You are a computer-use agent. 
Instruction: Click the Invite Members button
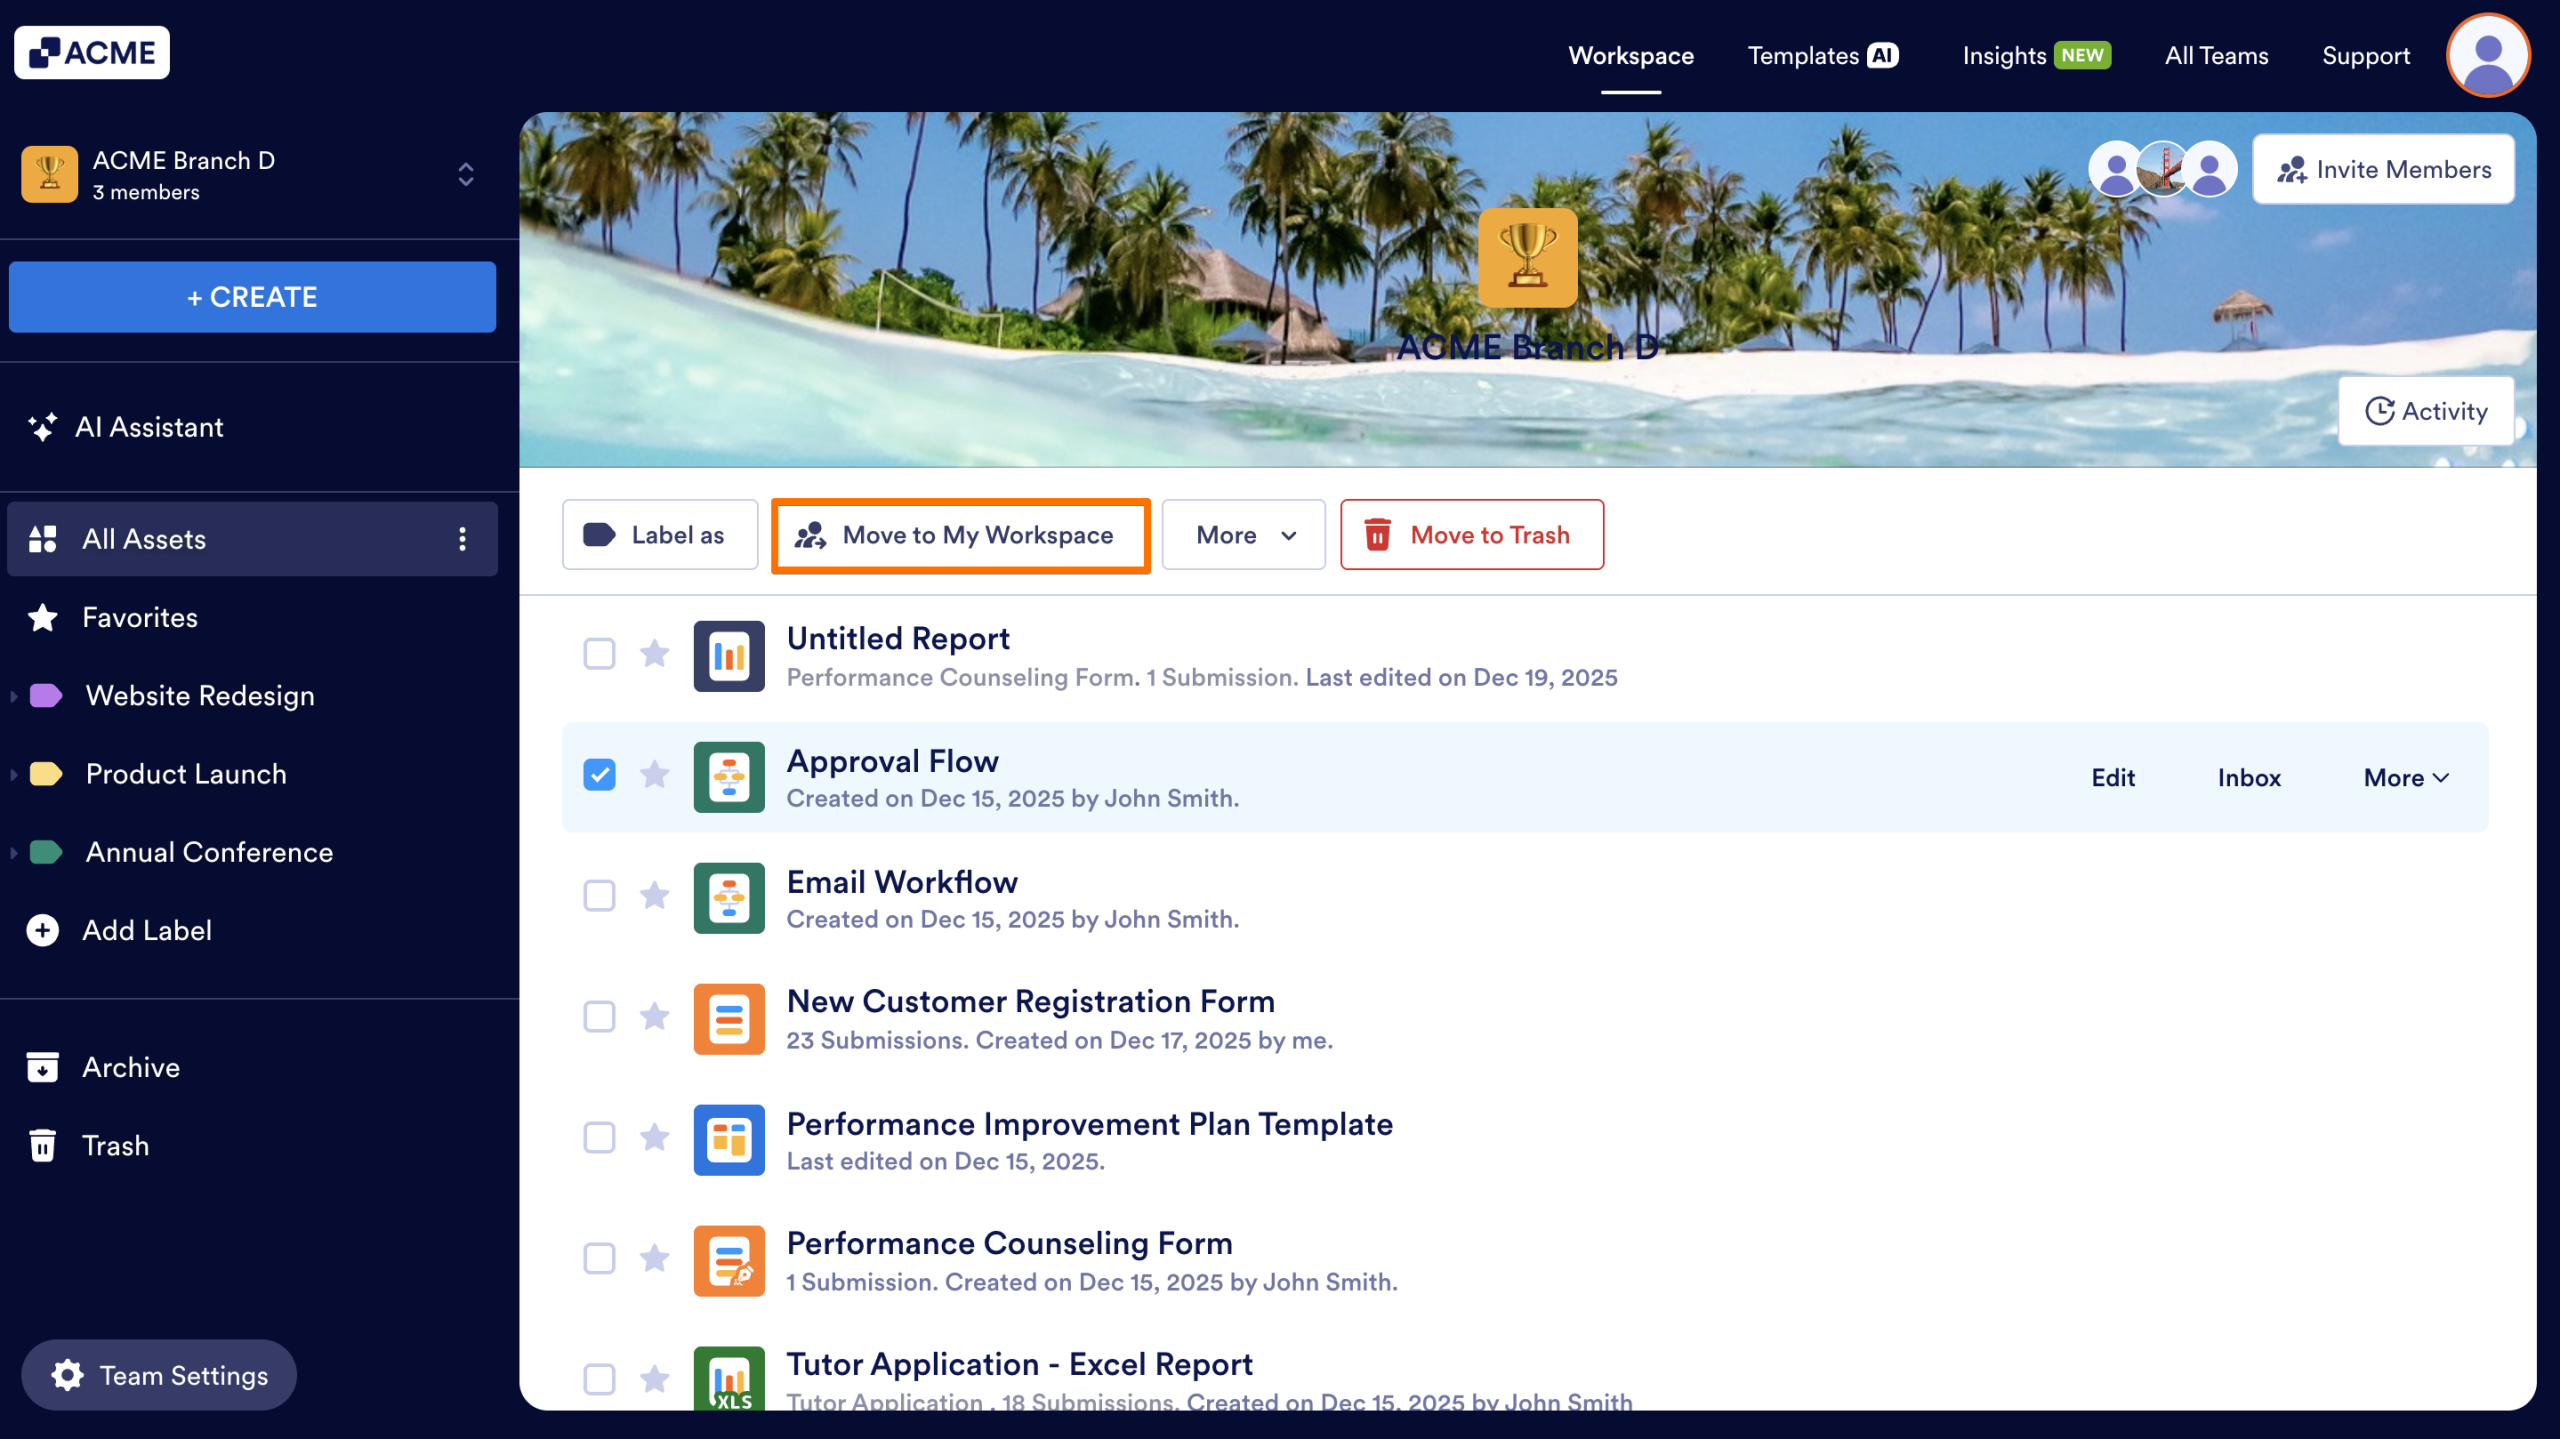[2383, 168]
